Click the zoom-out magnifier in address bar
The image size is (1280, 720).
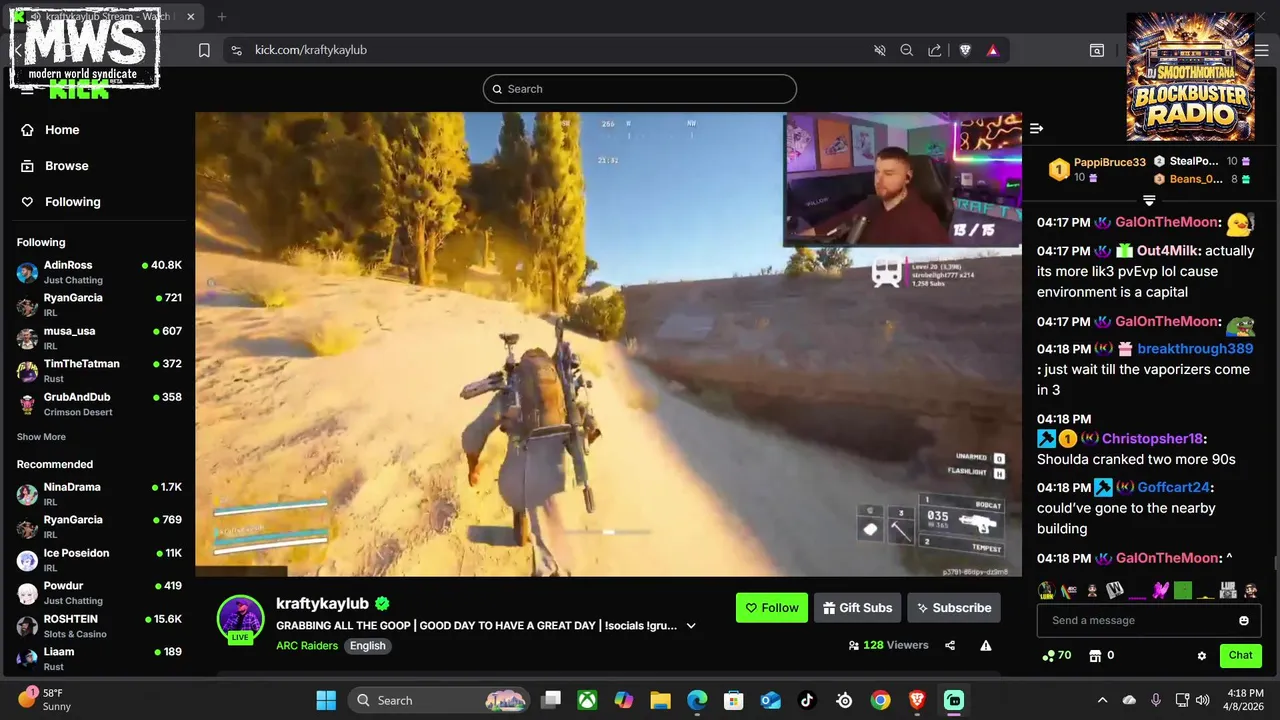(907, 50)
